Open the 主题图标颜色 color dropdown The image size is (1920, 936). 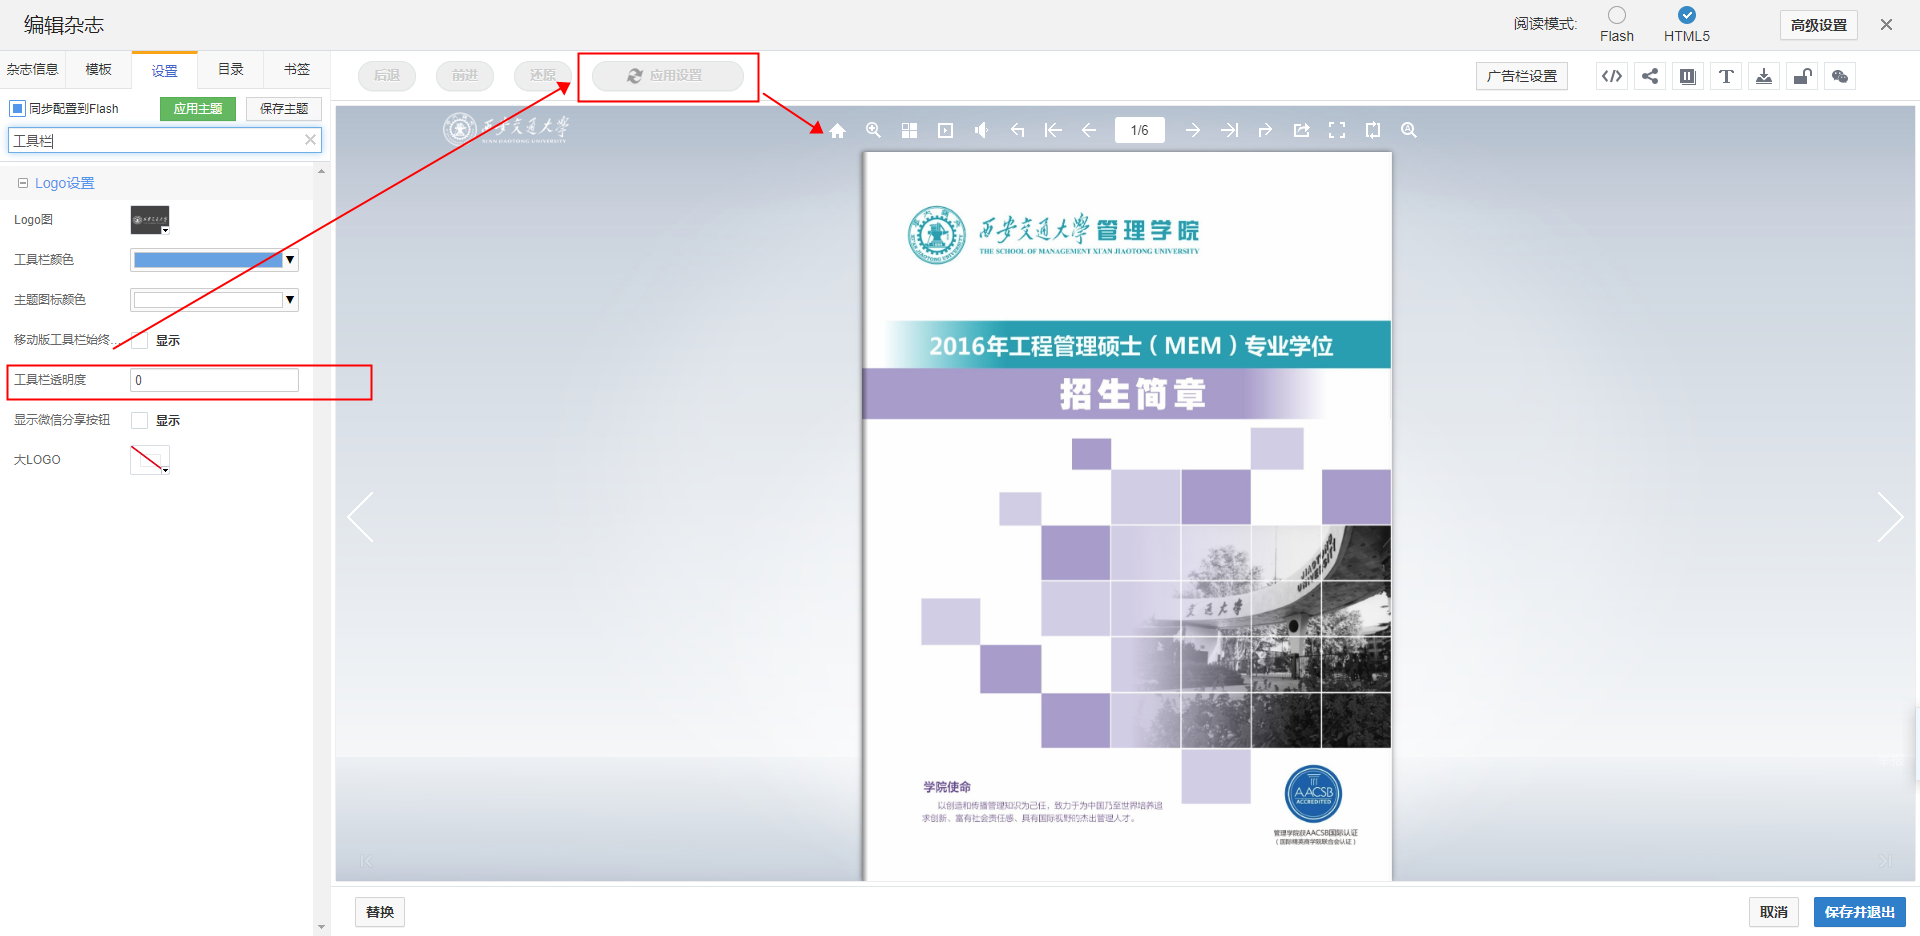click(x=215, y=300)
